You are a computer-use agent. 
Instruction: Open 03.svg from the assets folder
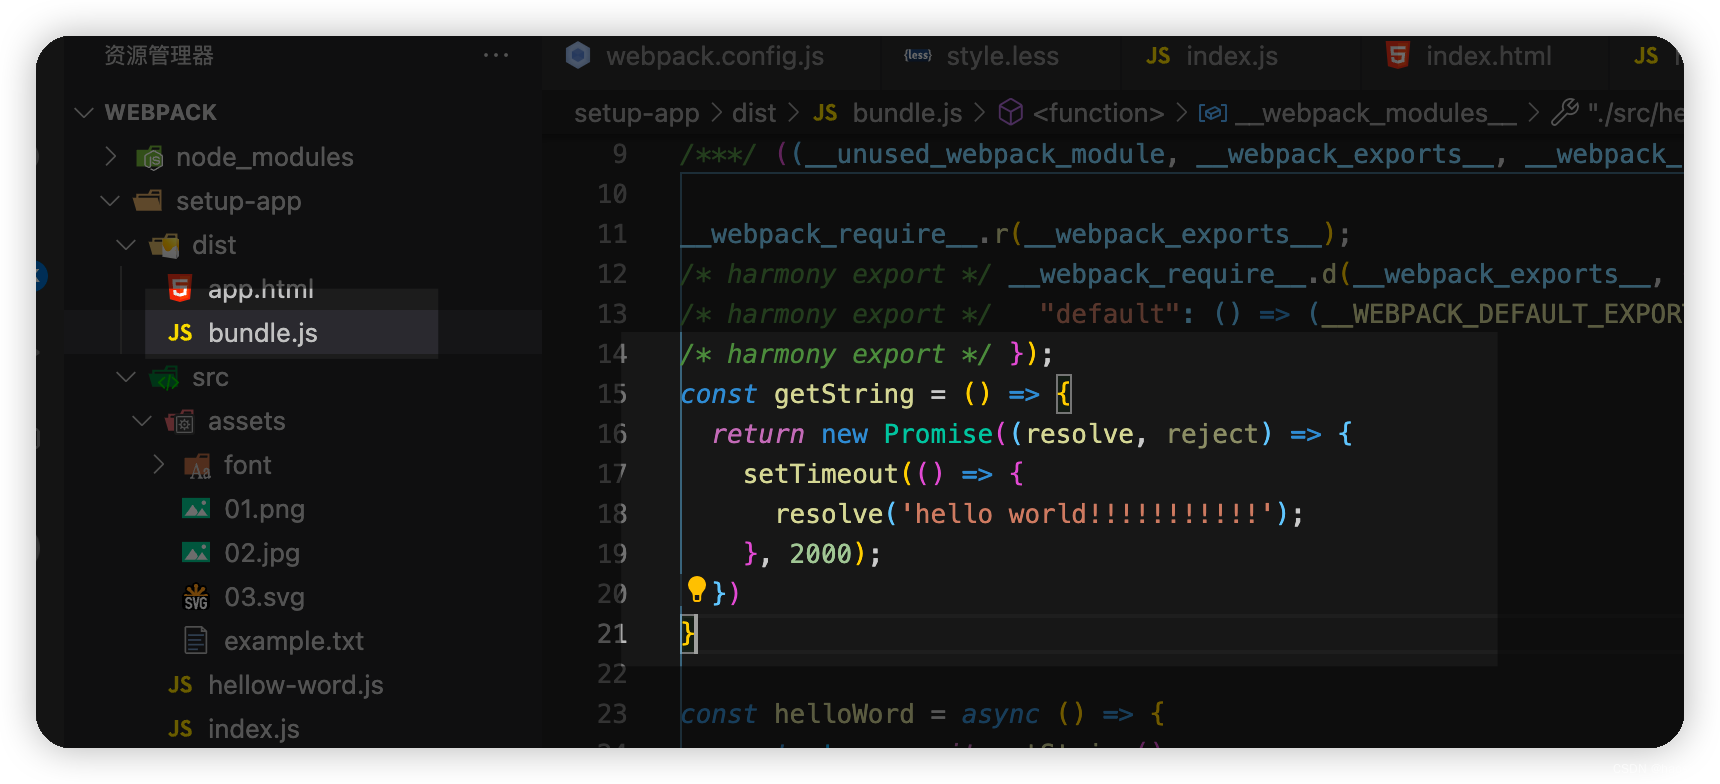(264, 597)
